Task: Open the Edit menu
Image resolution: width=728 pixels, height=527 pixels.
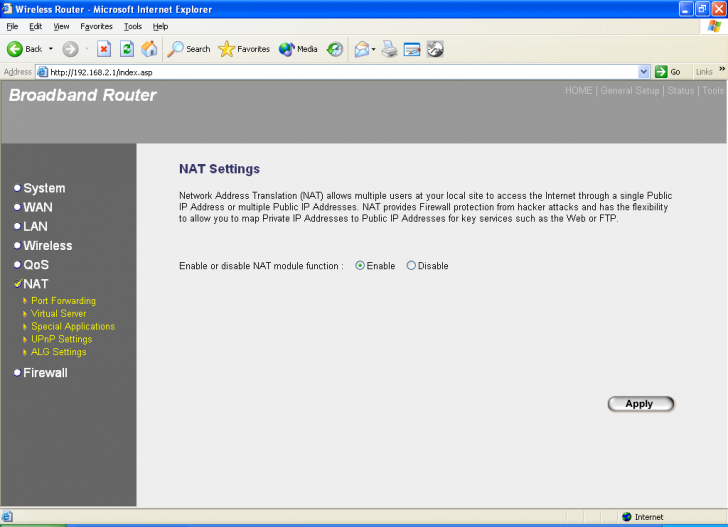Action: pos(35,26)
